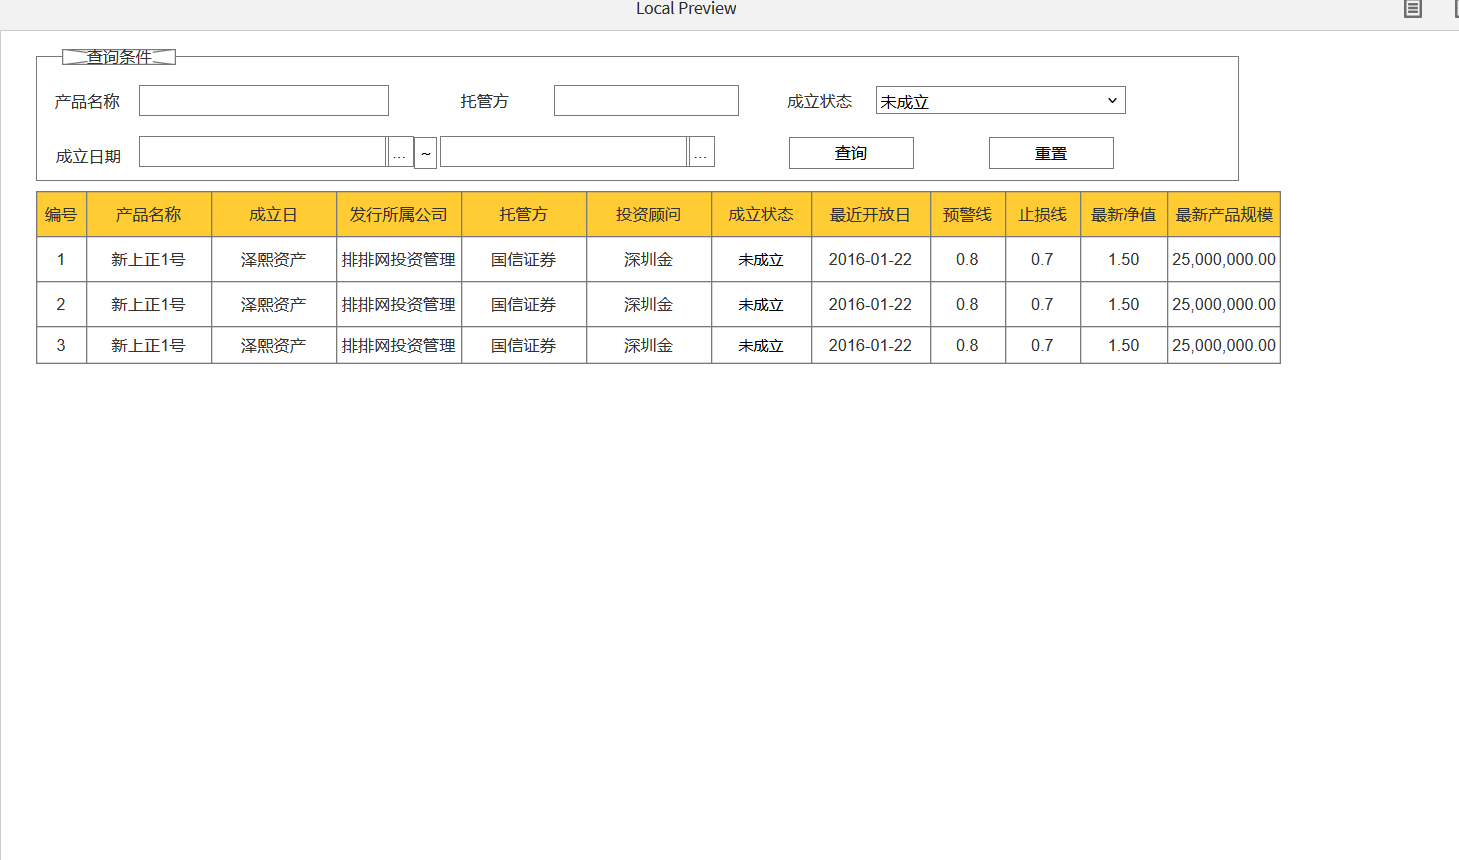Screen dimensions: 1459x860
Task: Click date 2016-01-22 in row 1
Action: [871, 259]
